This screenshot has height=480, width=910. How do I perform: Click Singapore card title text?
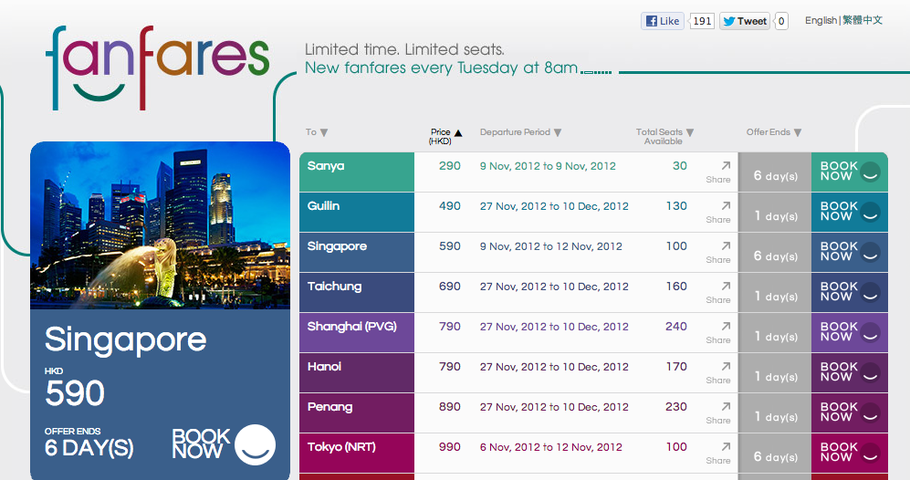coord(125,340)
